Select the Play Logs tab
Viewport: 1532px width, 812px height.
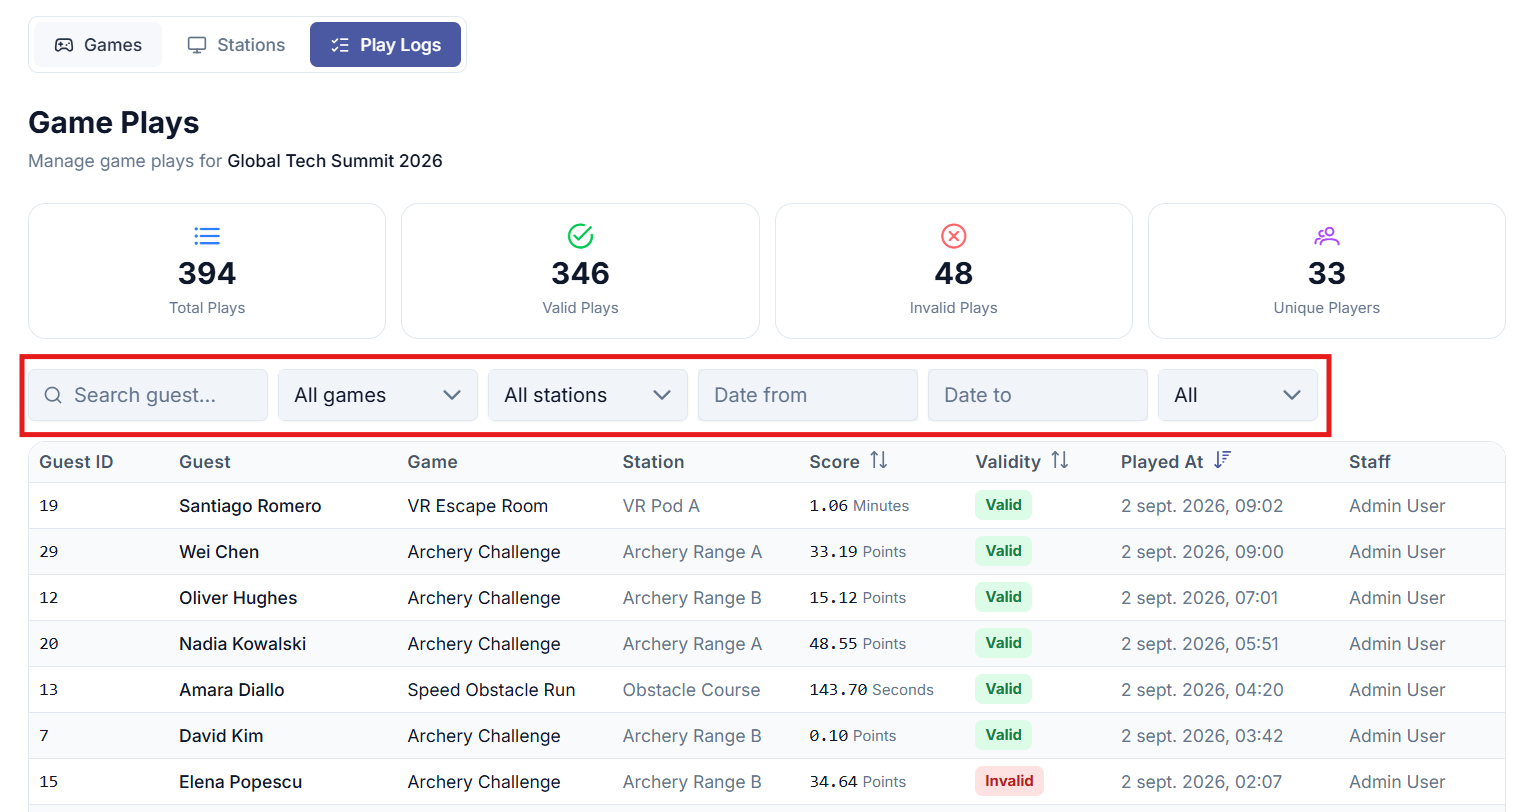pos(385,45)
